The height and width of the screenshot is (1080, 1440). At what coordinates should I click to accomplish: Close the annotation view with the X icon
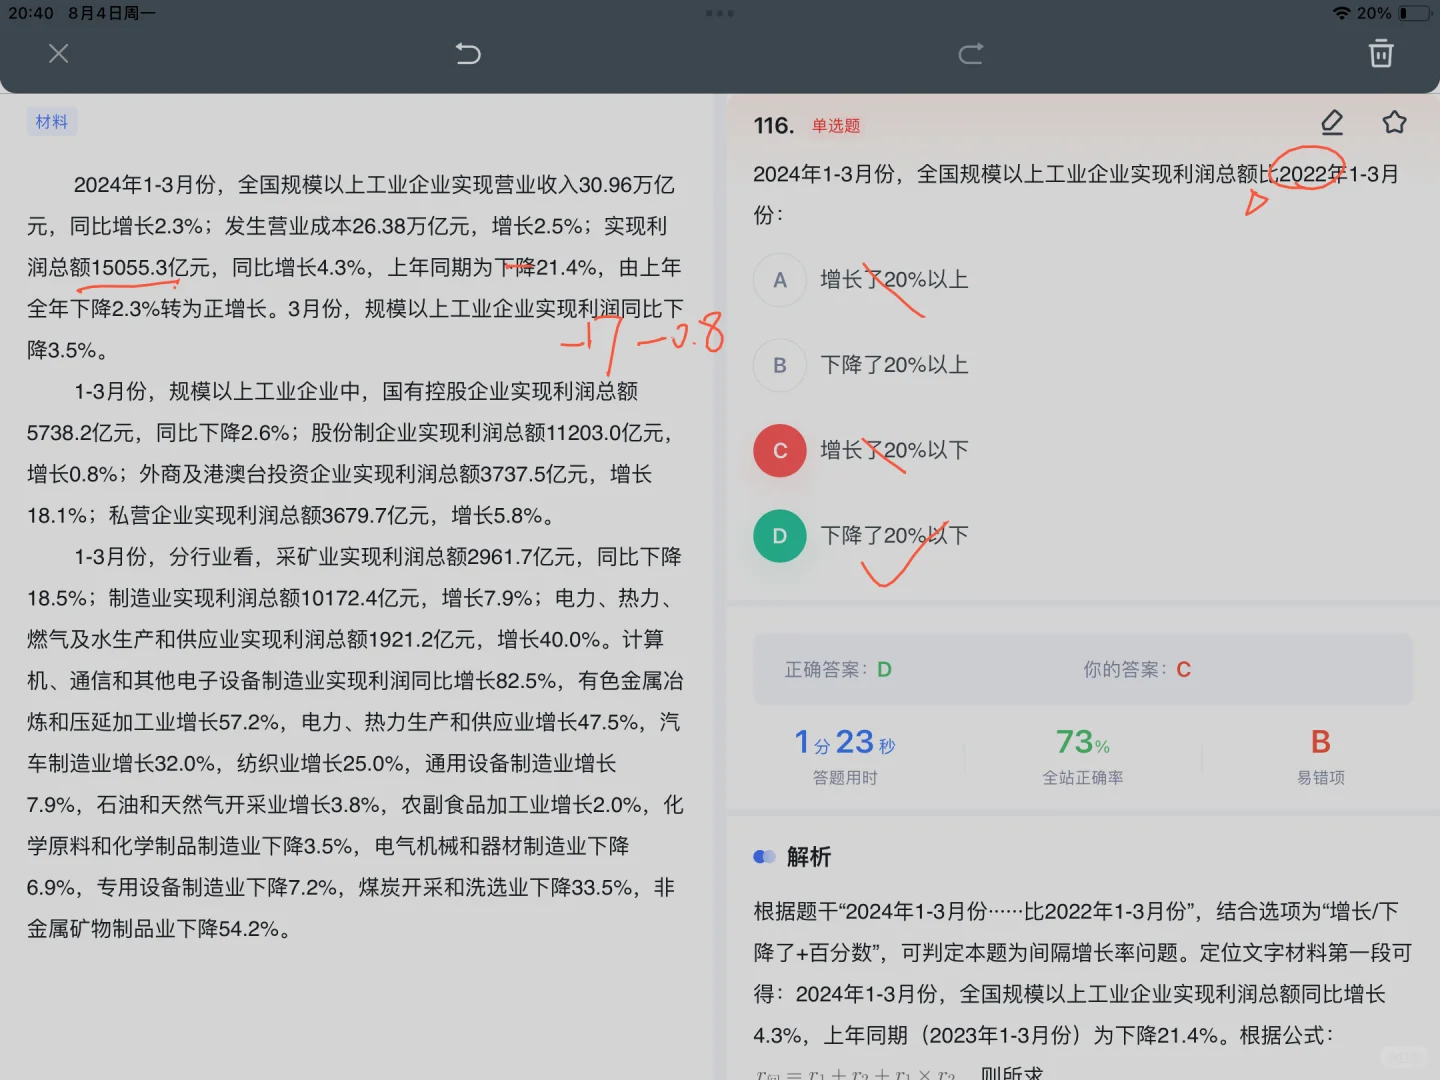[x=59, y=54]
